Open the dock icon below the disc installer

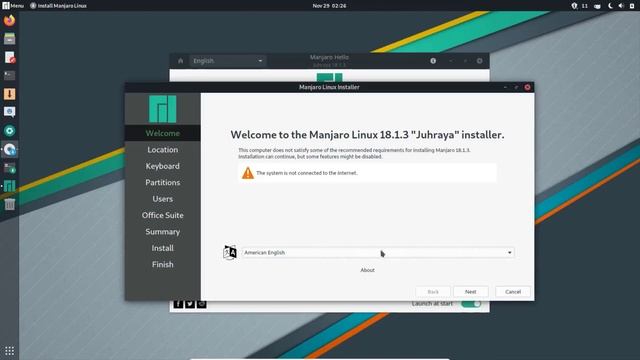tap(9, 168)
